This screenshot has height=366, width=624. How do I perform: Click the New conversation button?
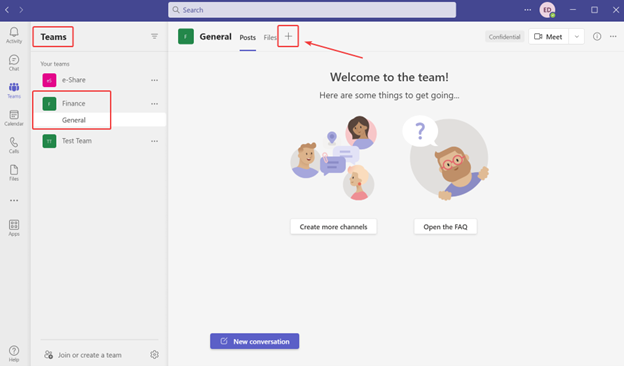point(255,341)
